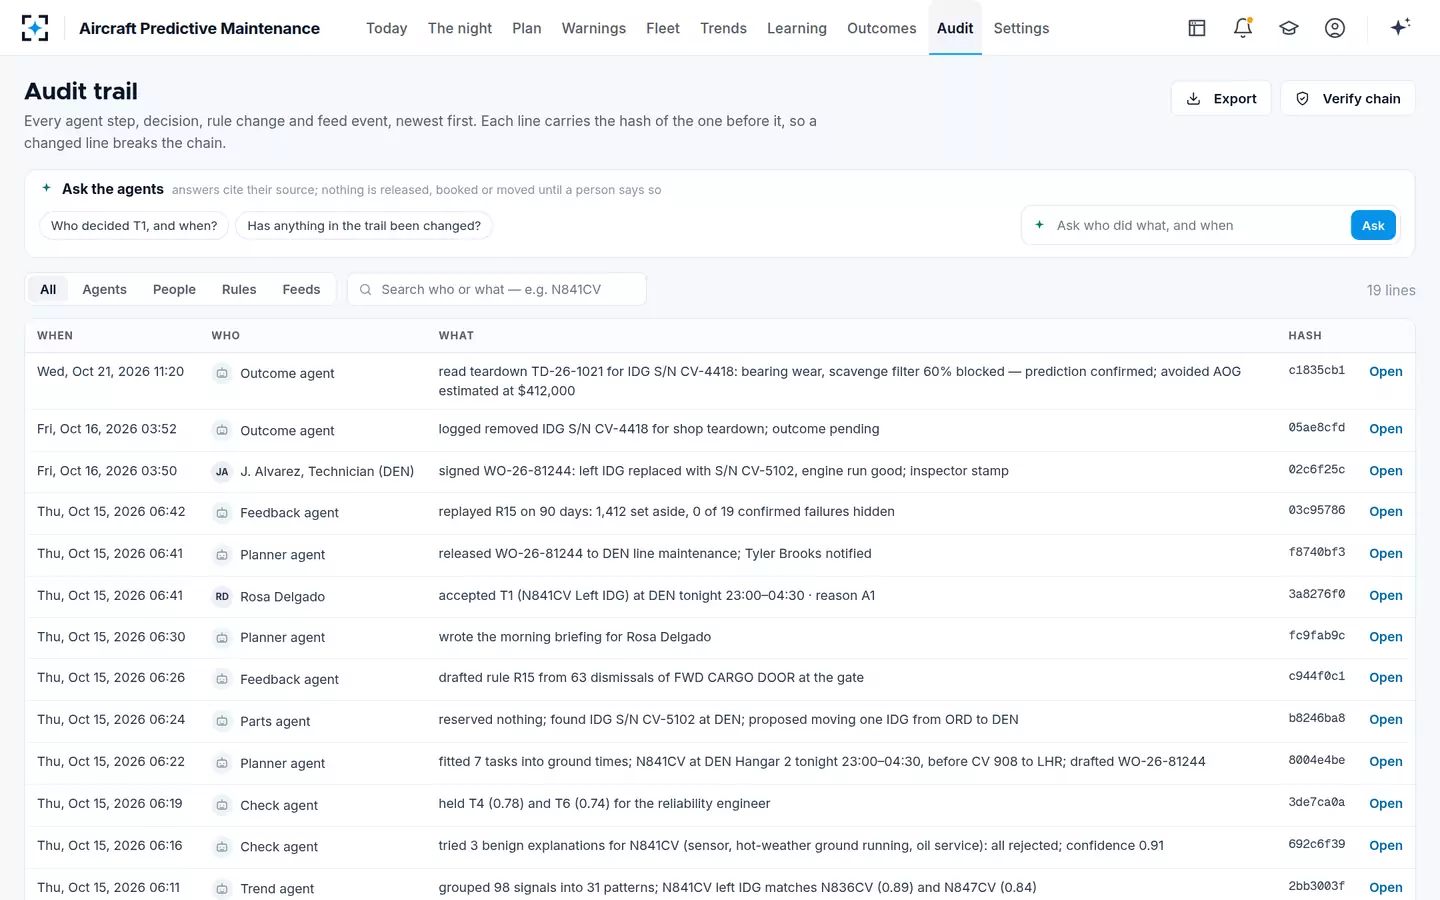The width and height of the screenshot is (1440, 900).
Task: Click the agent icon on the 11:20 Outcome agent row
Action: coord(222,373)
